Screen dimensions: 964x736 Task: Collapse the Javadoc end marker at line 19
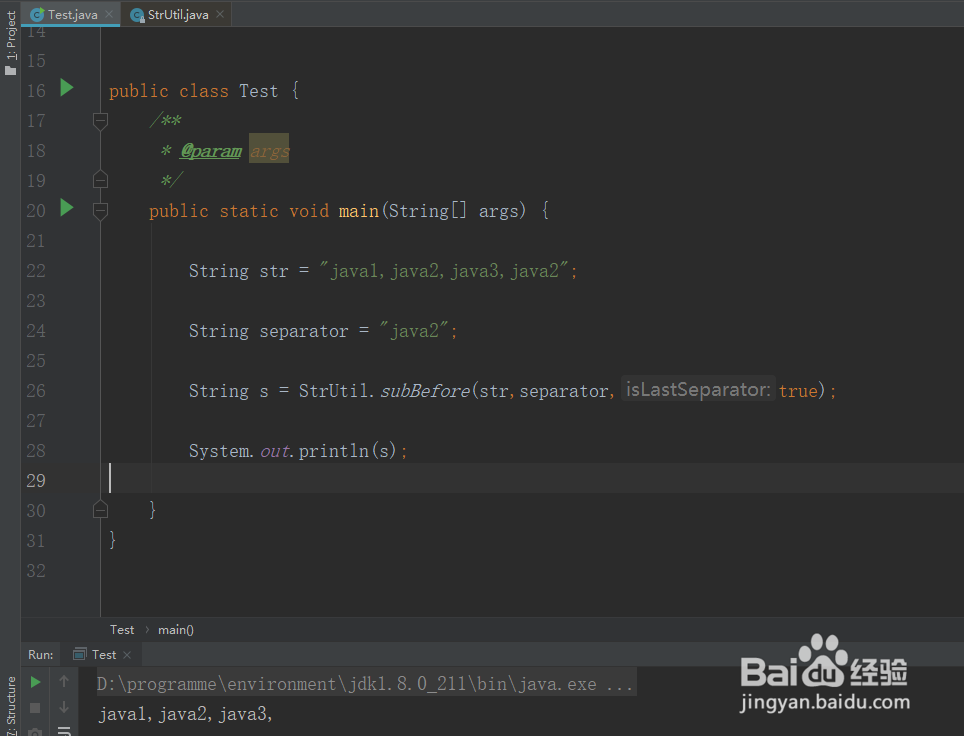[100, 180]
